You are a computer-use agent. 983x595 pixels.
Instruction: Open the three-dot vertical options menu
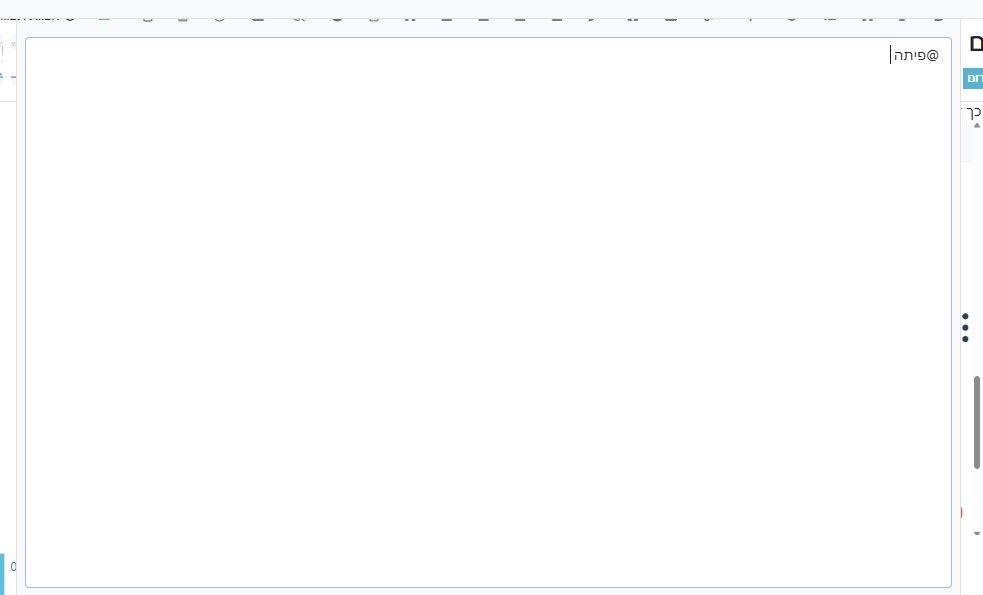[965, 328]
